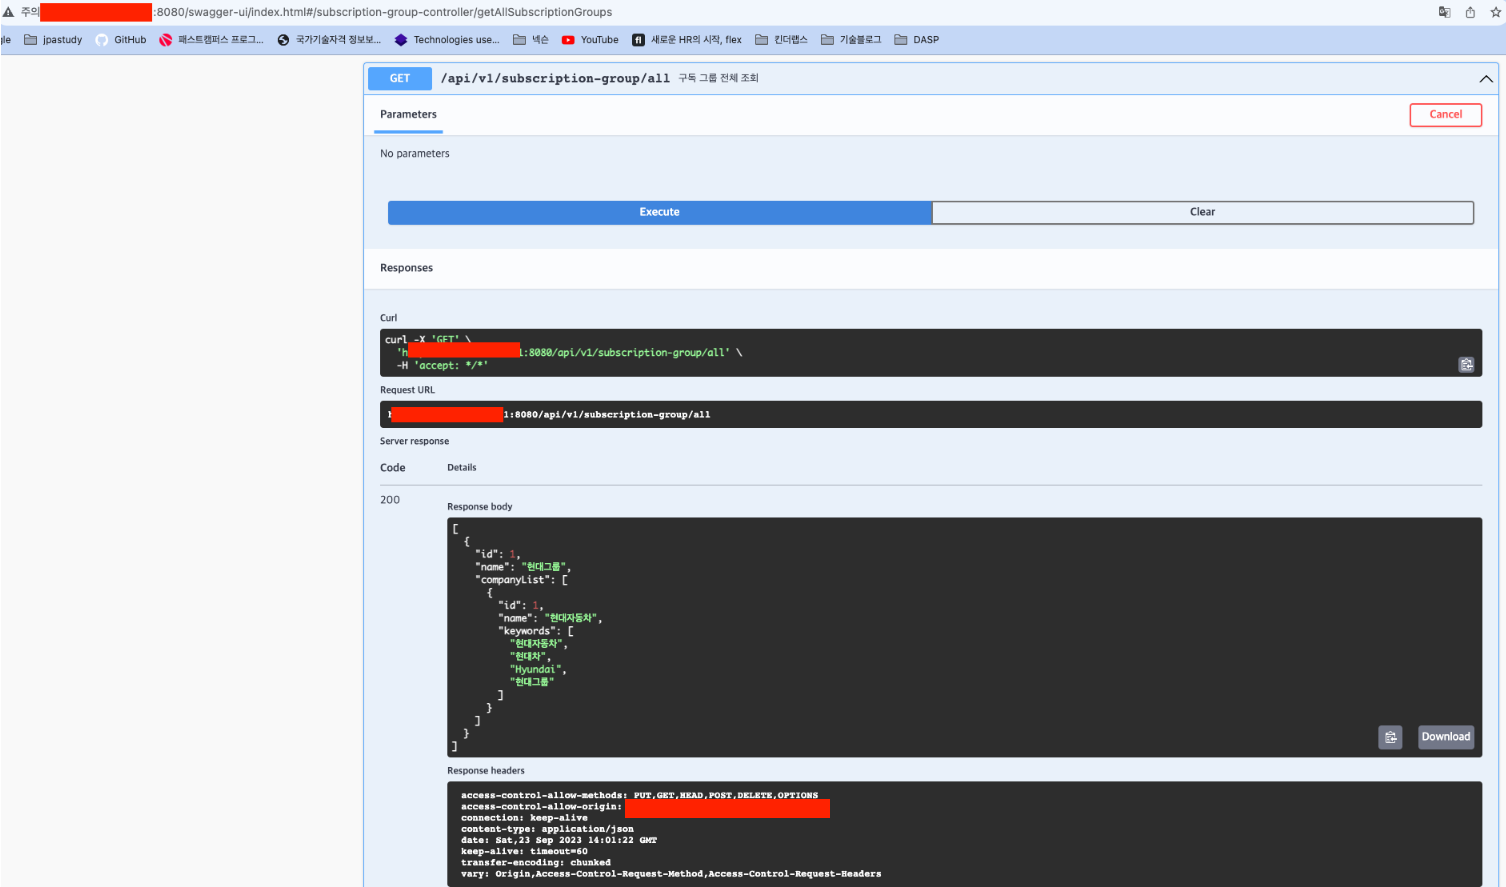Copy response body with the clipboard icon
This screenshot has width=1506, height=887.
point(1390,737)
